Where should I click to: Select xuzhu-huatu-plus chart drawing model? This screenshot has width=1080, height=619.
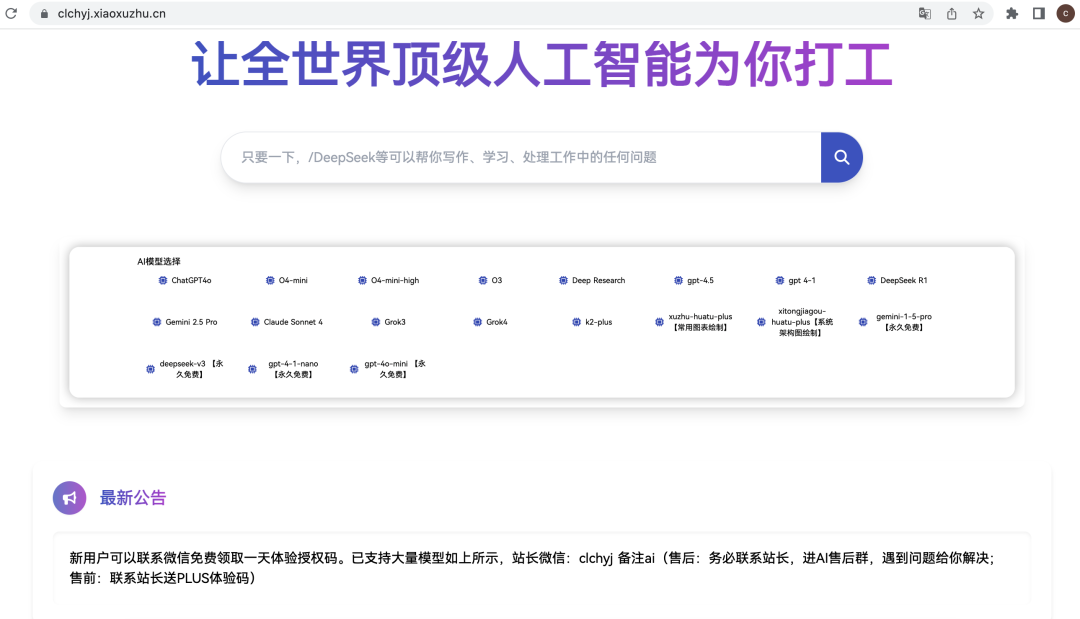pyautogui.click(x=694, y=322)
